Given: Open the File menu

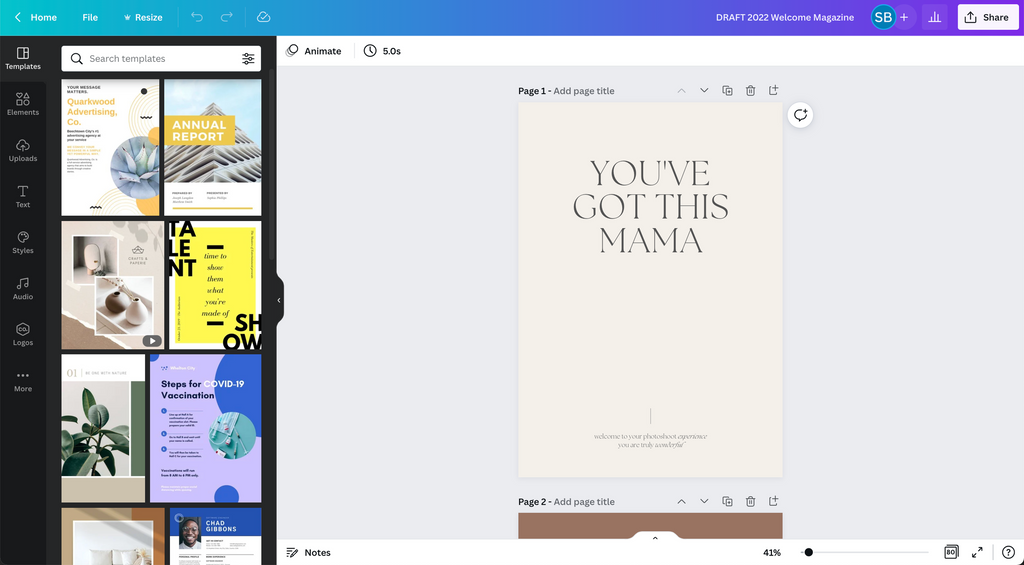Looking at the screenshot, I should pyautogui.click(x=90, y=17).
